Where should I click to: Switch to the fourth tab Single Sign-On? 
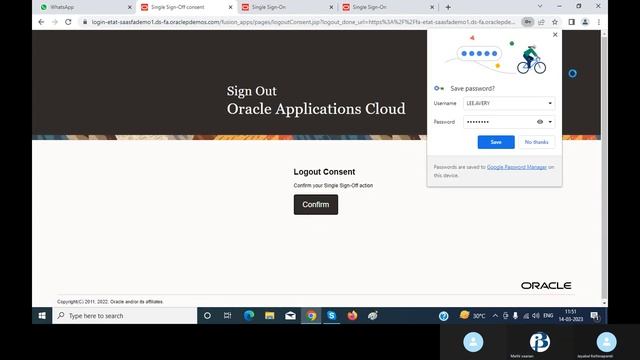[x=387, y=7]
